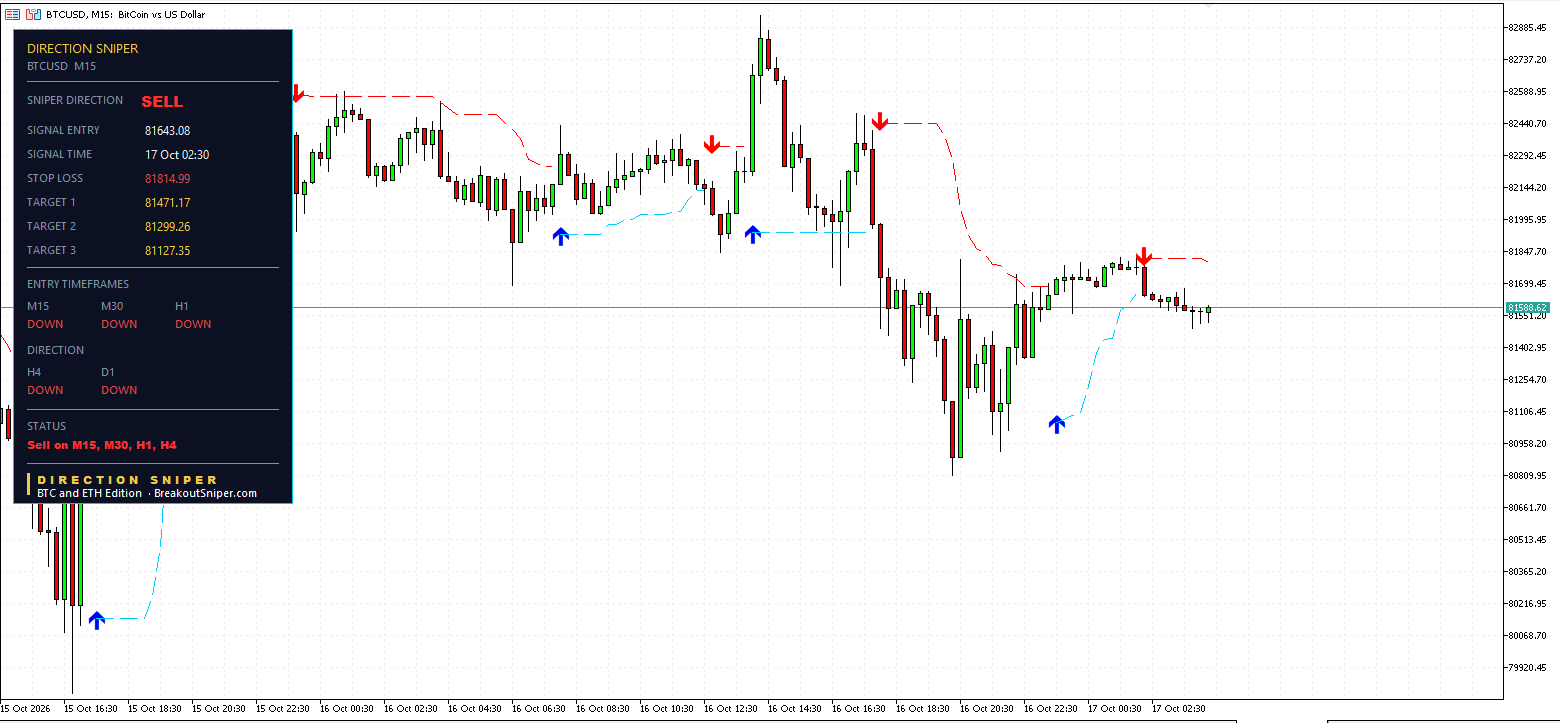Select the Target 3 value 81127.35
The image size is (1560, 723).
[x=167, y=251]
